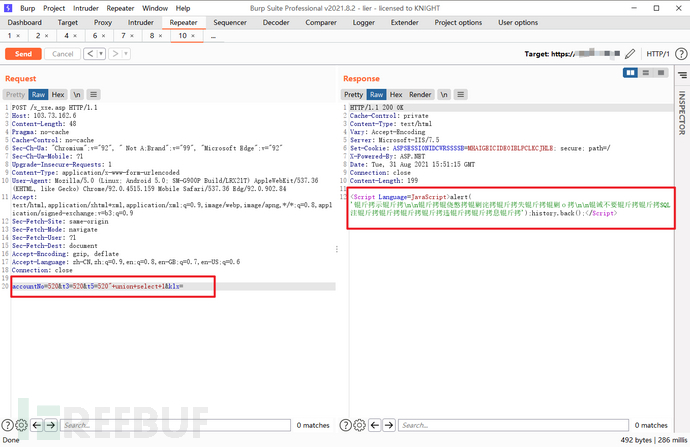Select combined tabbed layout icon

661,73
